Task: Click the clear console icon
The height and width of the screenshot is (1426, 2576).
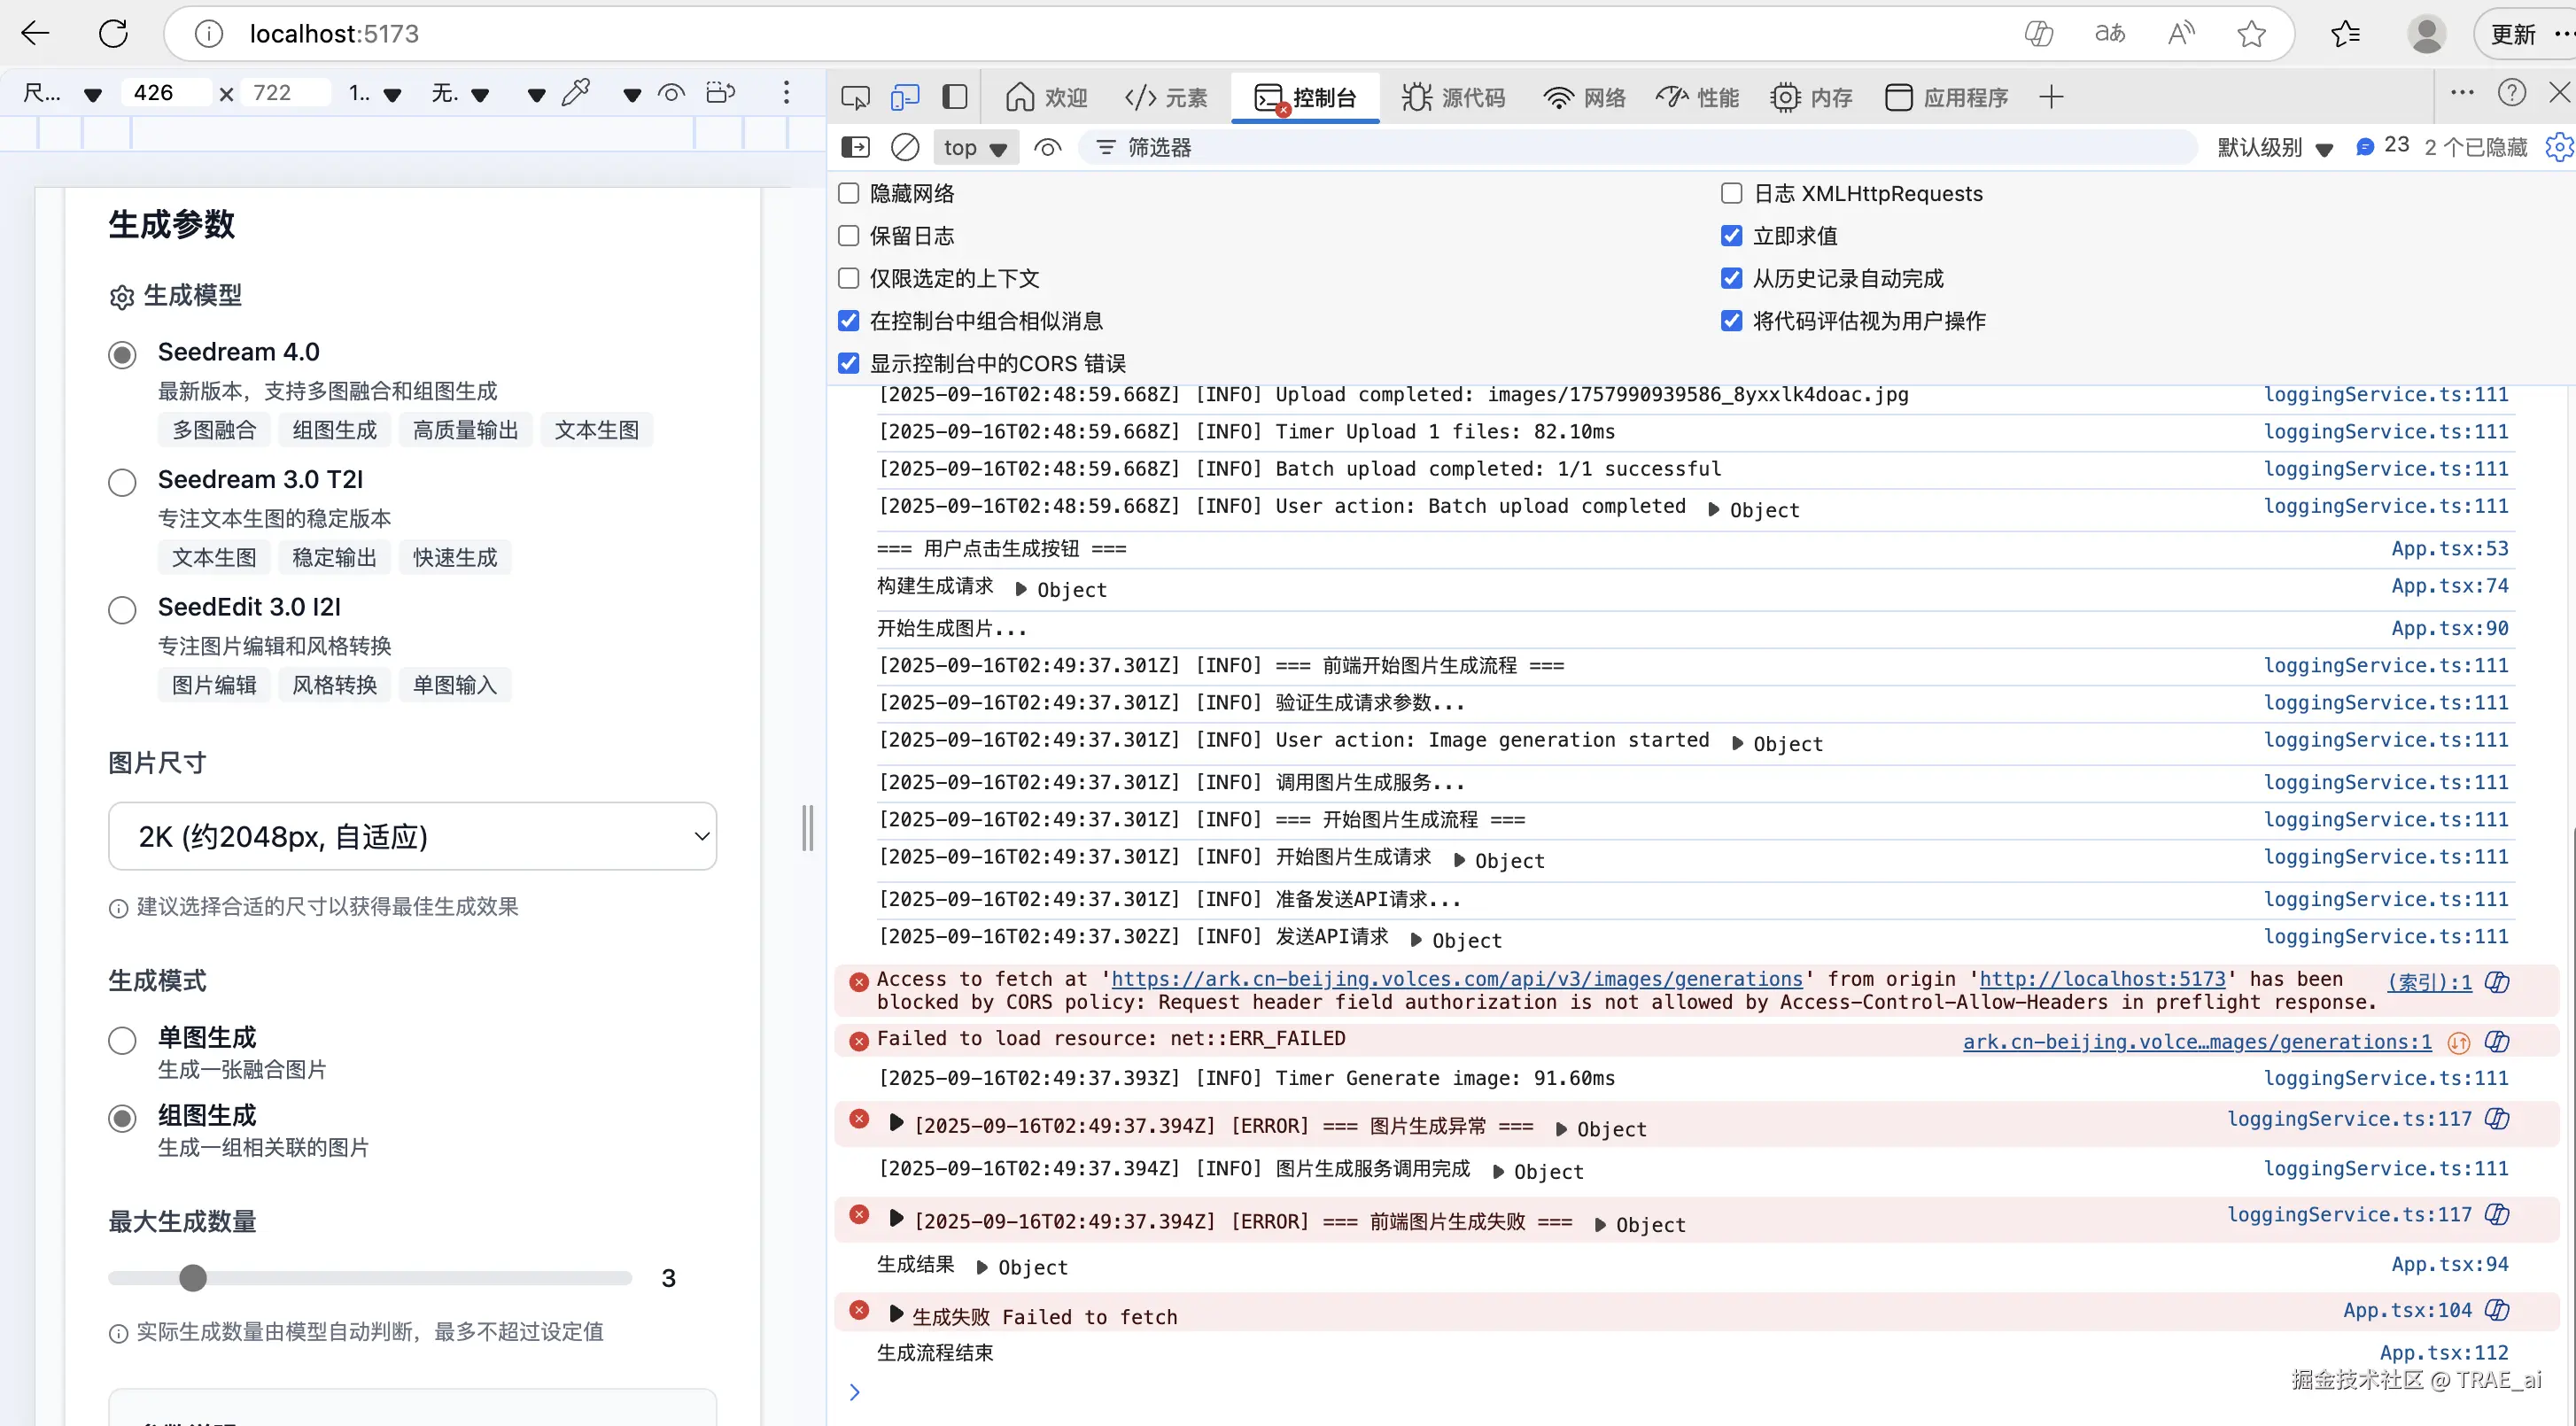Action: pos(904,148)
